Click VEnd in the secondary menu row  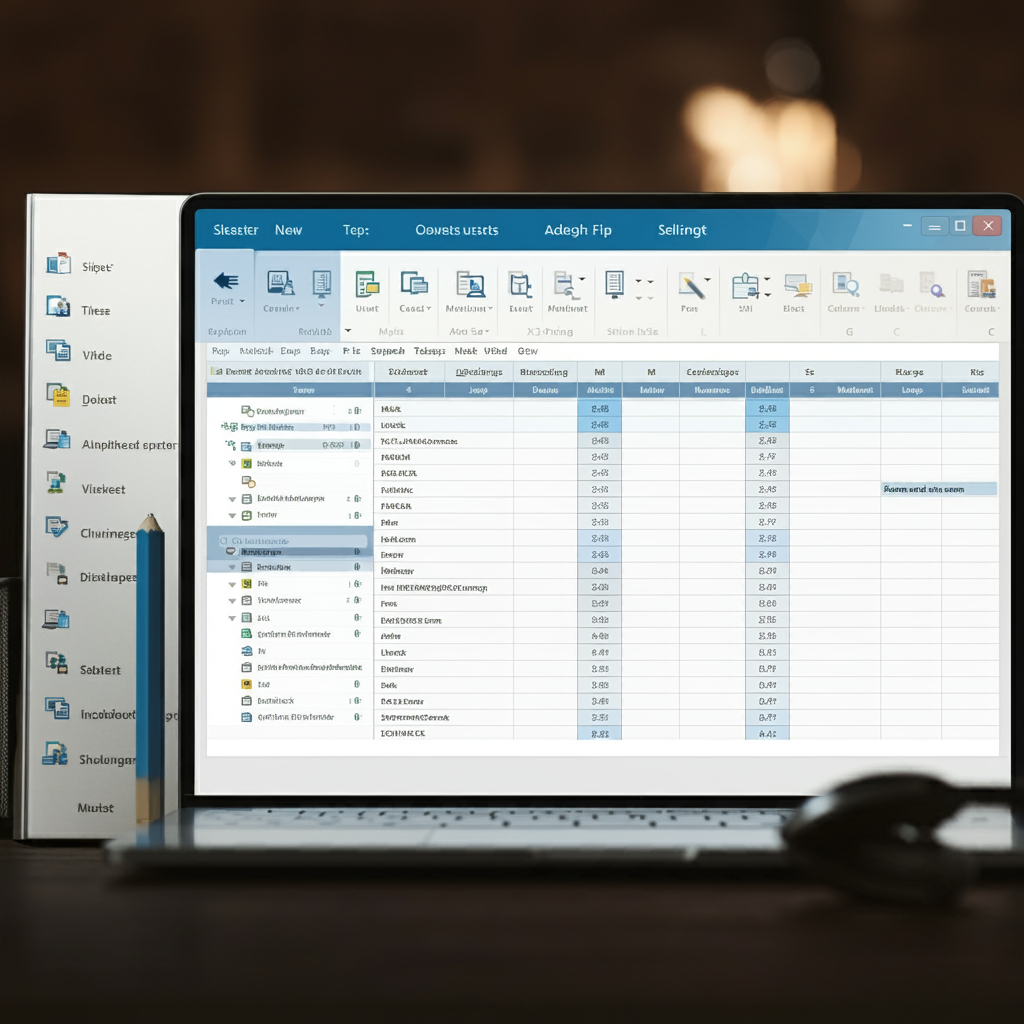[x=496, y=351]
